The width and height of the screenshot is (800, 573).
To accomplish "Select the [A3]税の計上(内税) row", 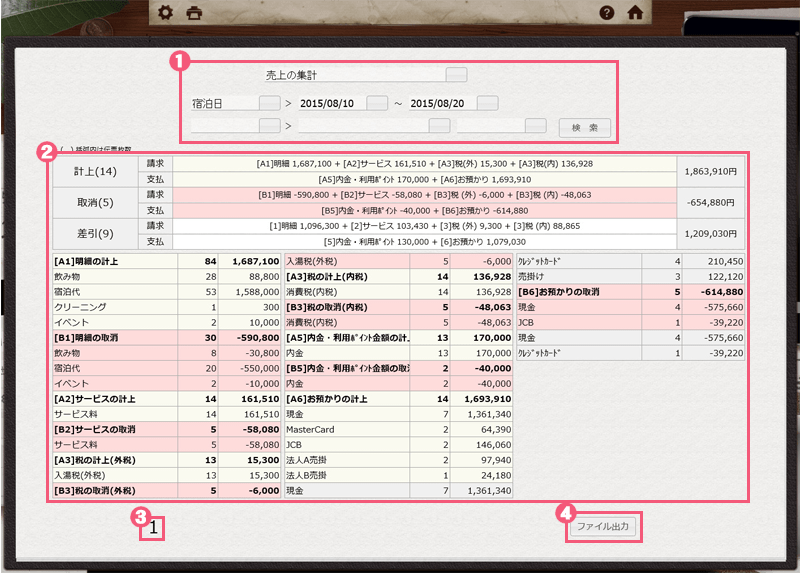I will point(398,277).
